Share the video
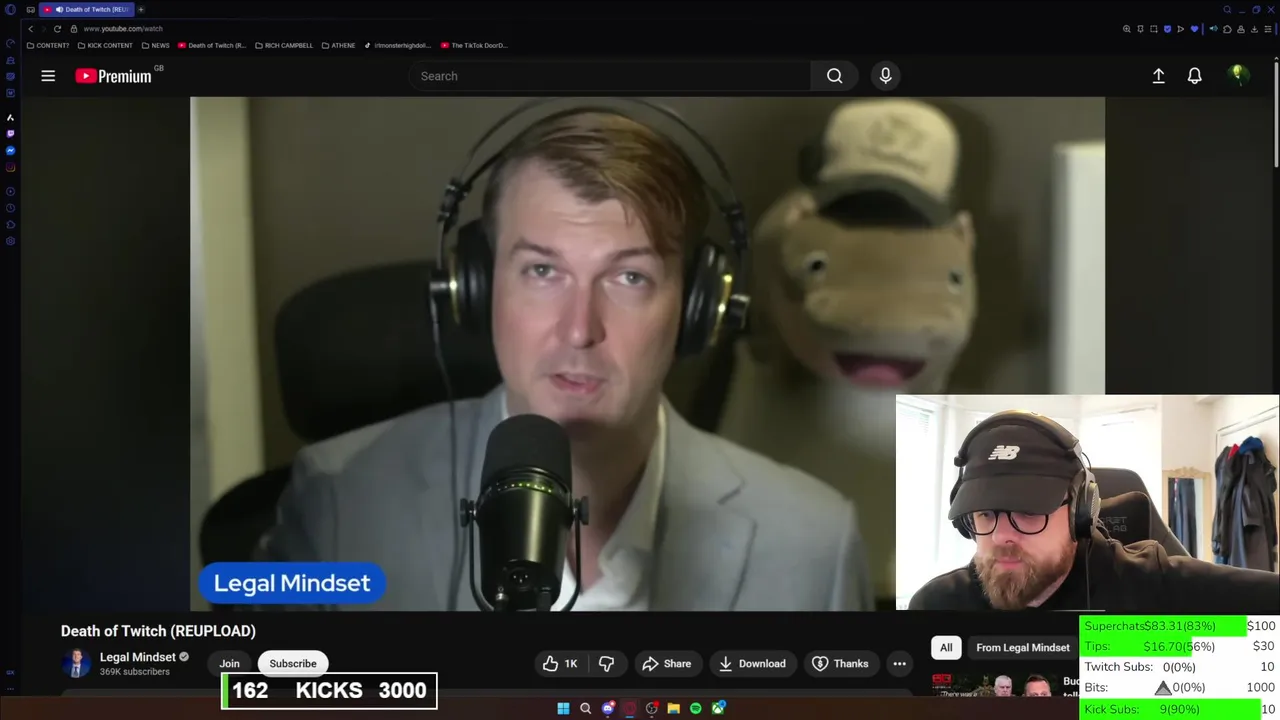The image size is (1280, 720). (666, 663)
